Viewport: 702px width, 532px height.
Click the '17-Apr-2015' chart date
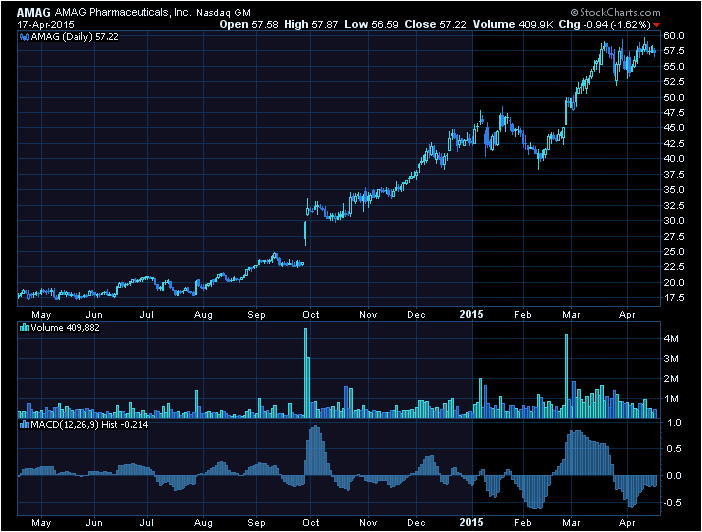(46, 25)
